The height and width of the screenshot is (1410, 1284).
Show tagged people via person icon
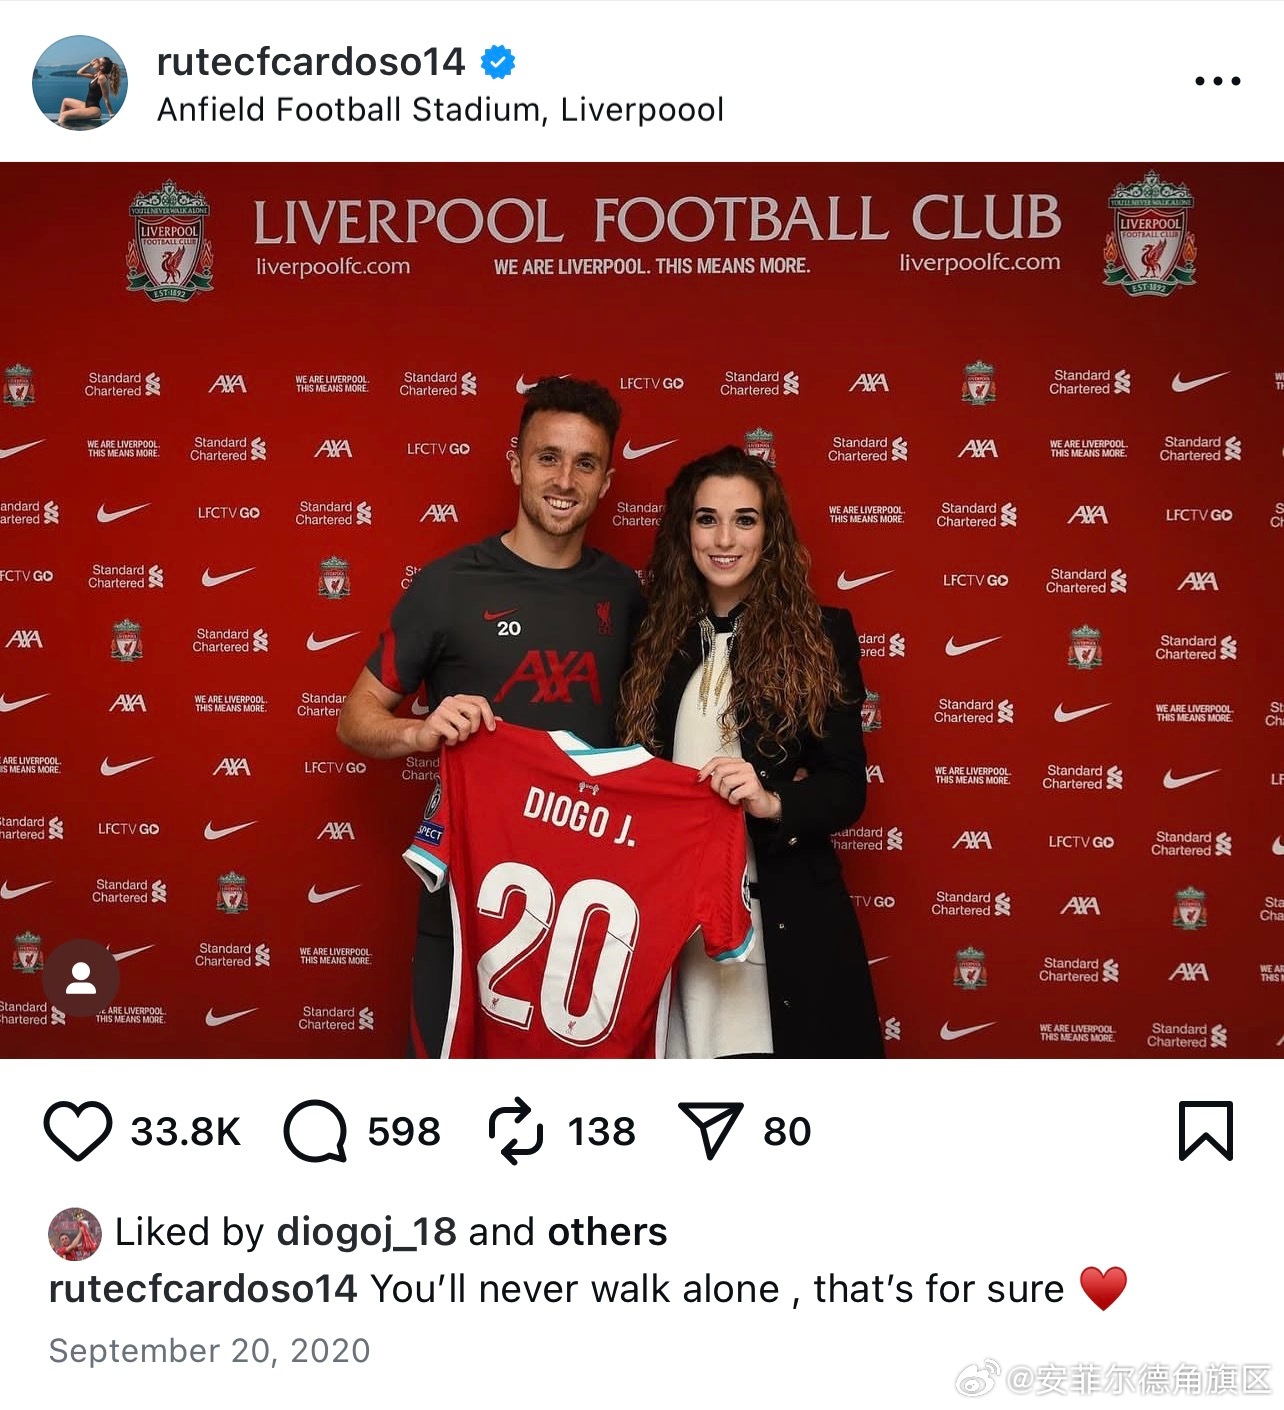point(81,978)
